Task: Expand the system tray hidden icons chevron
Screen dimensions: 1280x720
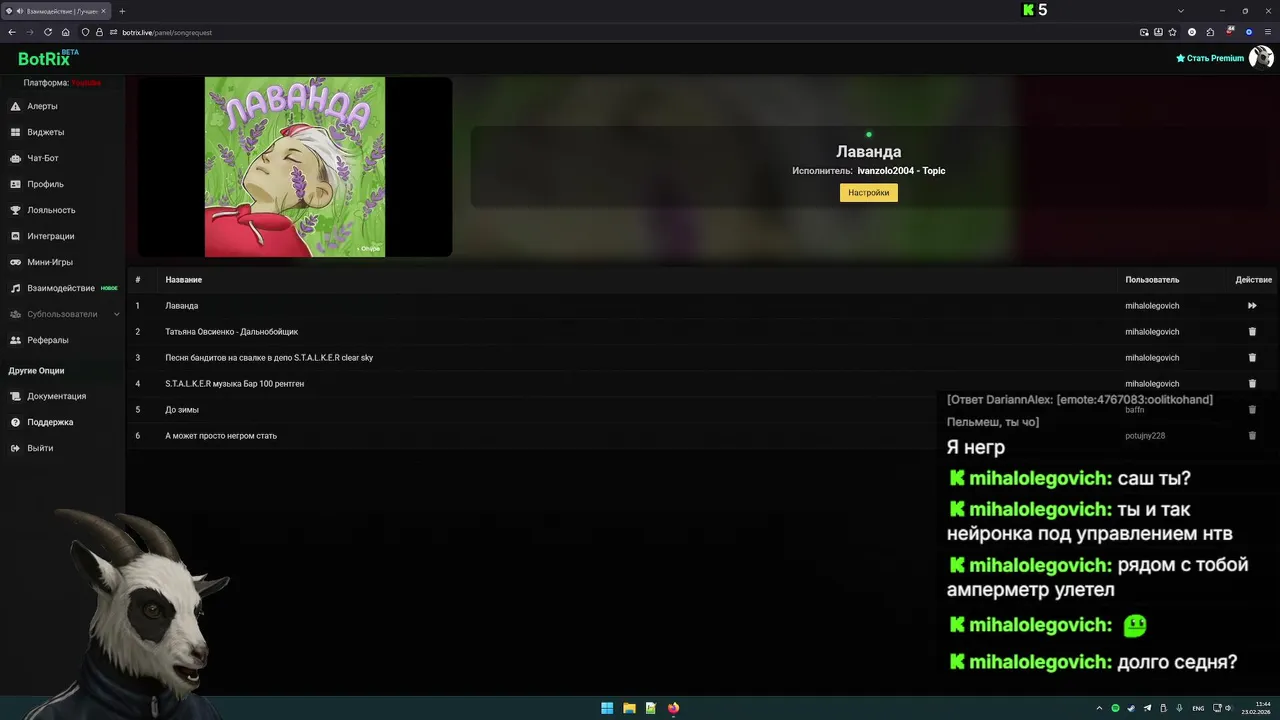Action: [1099, 708]
